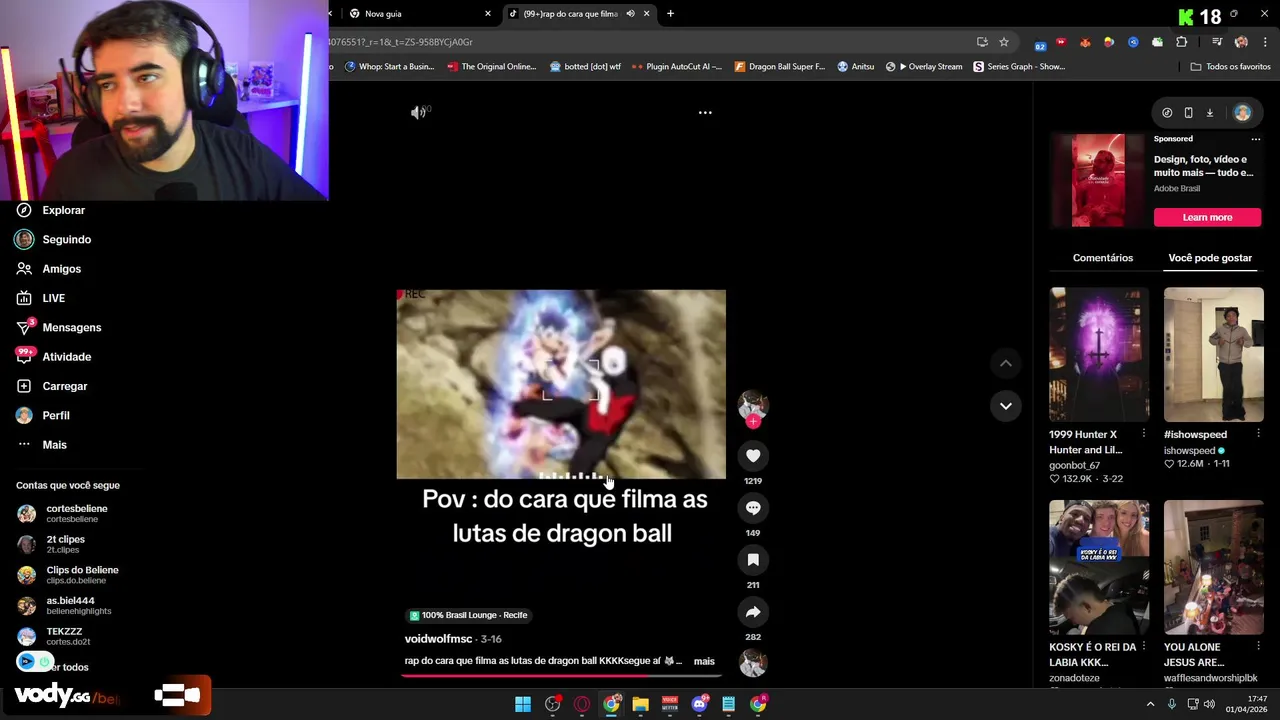The width and height of the screenshot is (1280, 720).
Task: Open the Adobe Brasil ad thumbnail
Action: point(1098,180)
